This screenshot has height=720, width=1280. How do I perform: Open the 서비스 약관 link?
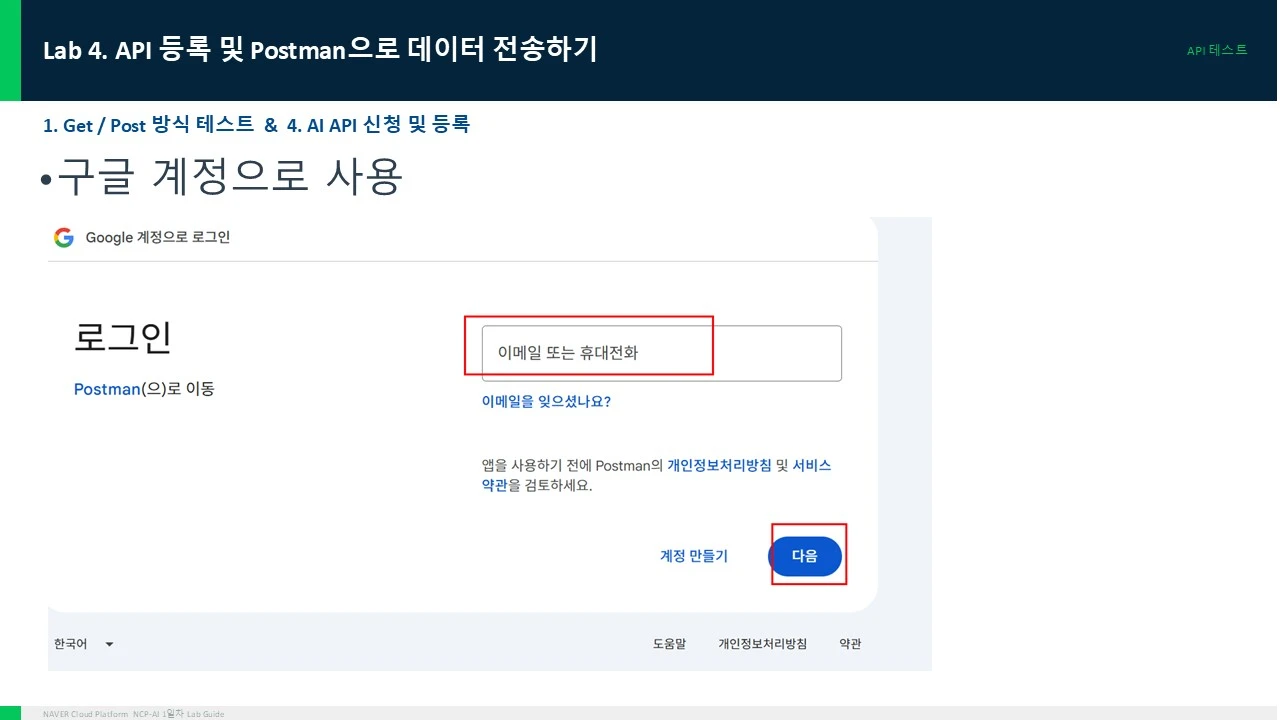point(656,476)
